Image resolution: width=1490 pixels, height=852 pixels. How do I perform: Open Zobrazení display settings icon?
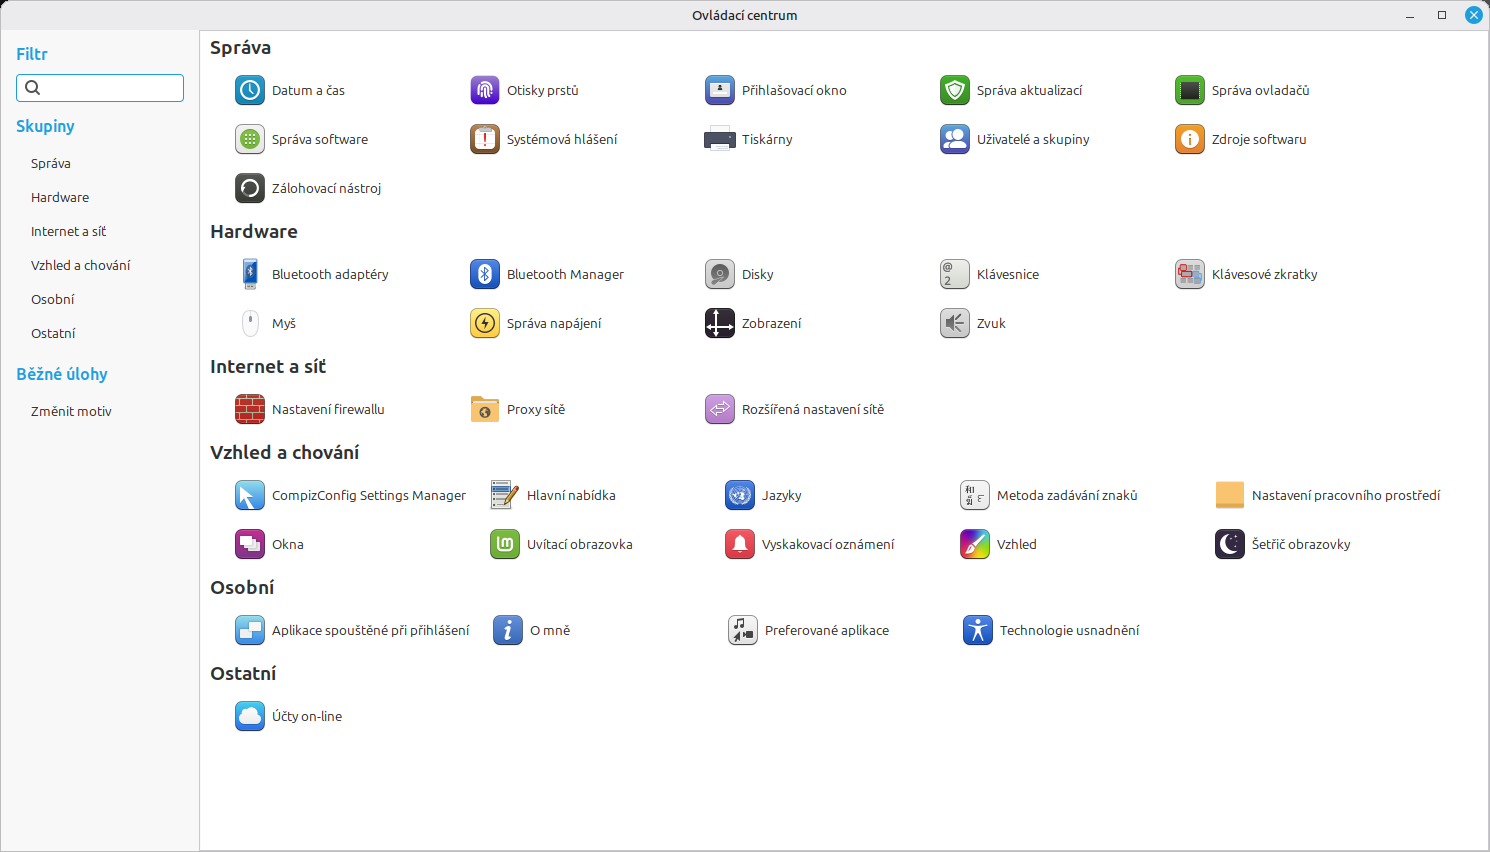pyautogui.click(x=720, y=323)
